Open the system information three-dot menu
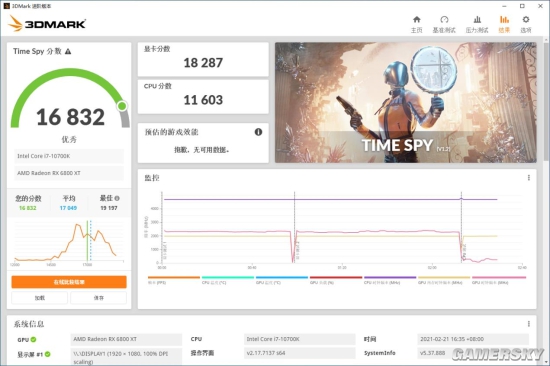This screenshot has width=550, height=366. tap(529, 324)
